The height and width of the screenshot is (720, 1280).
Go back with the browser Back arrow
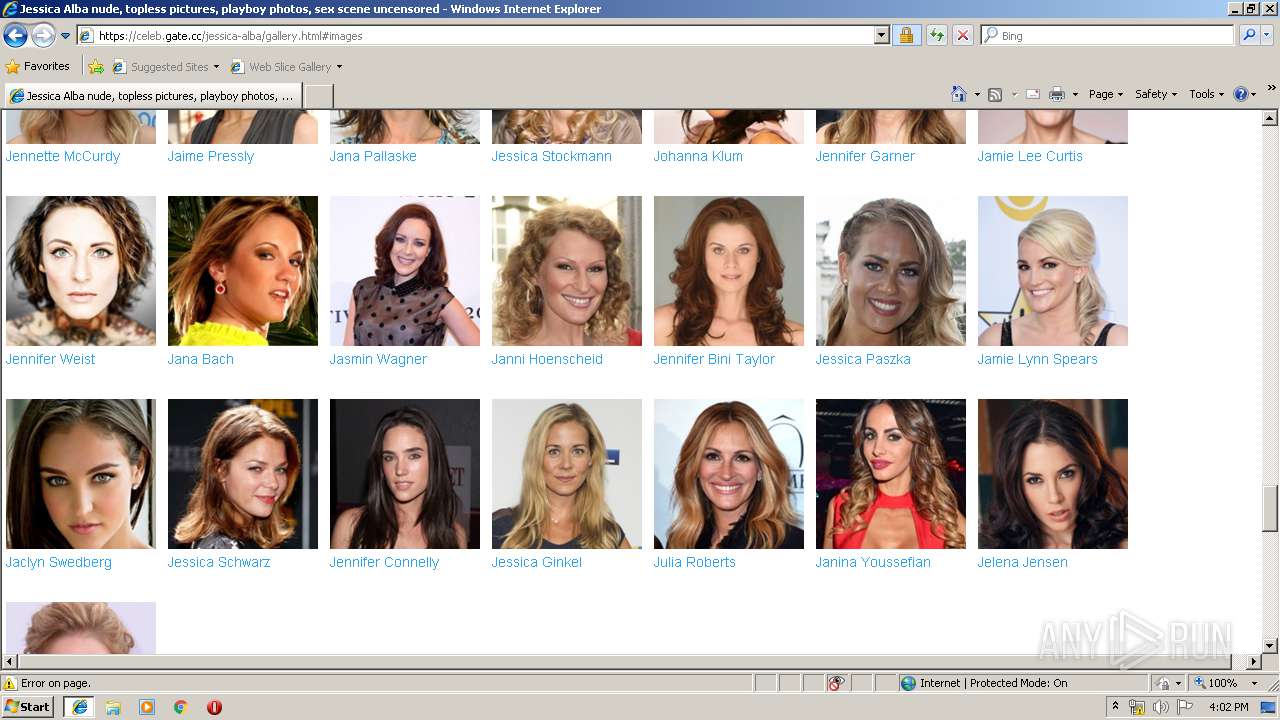pos(15,36)
